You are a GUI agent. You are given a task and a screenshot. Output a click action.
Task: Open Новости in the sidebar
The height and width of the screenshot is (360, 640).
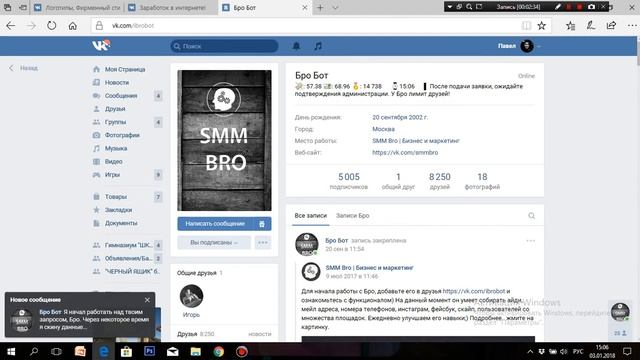pyautogui.click(x=117, y=82)
